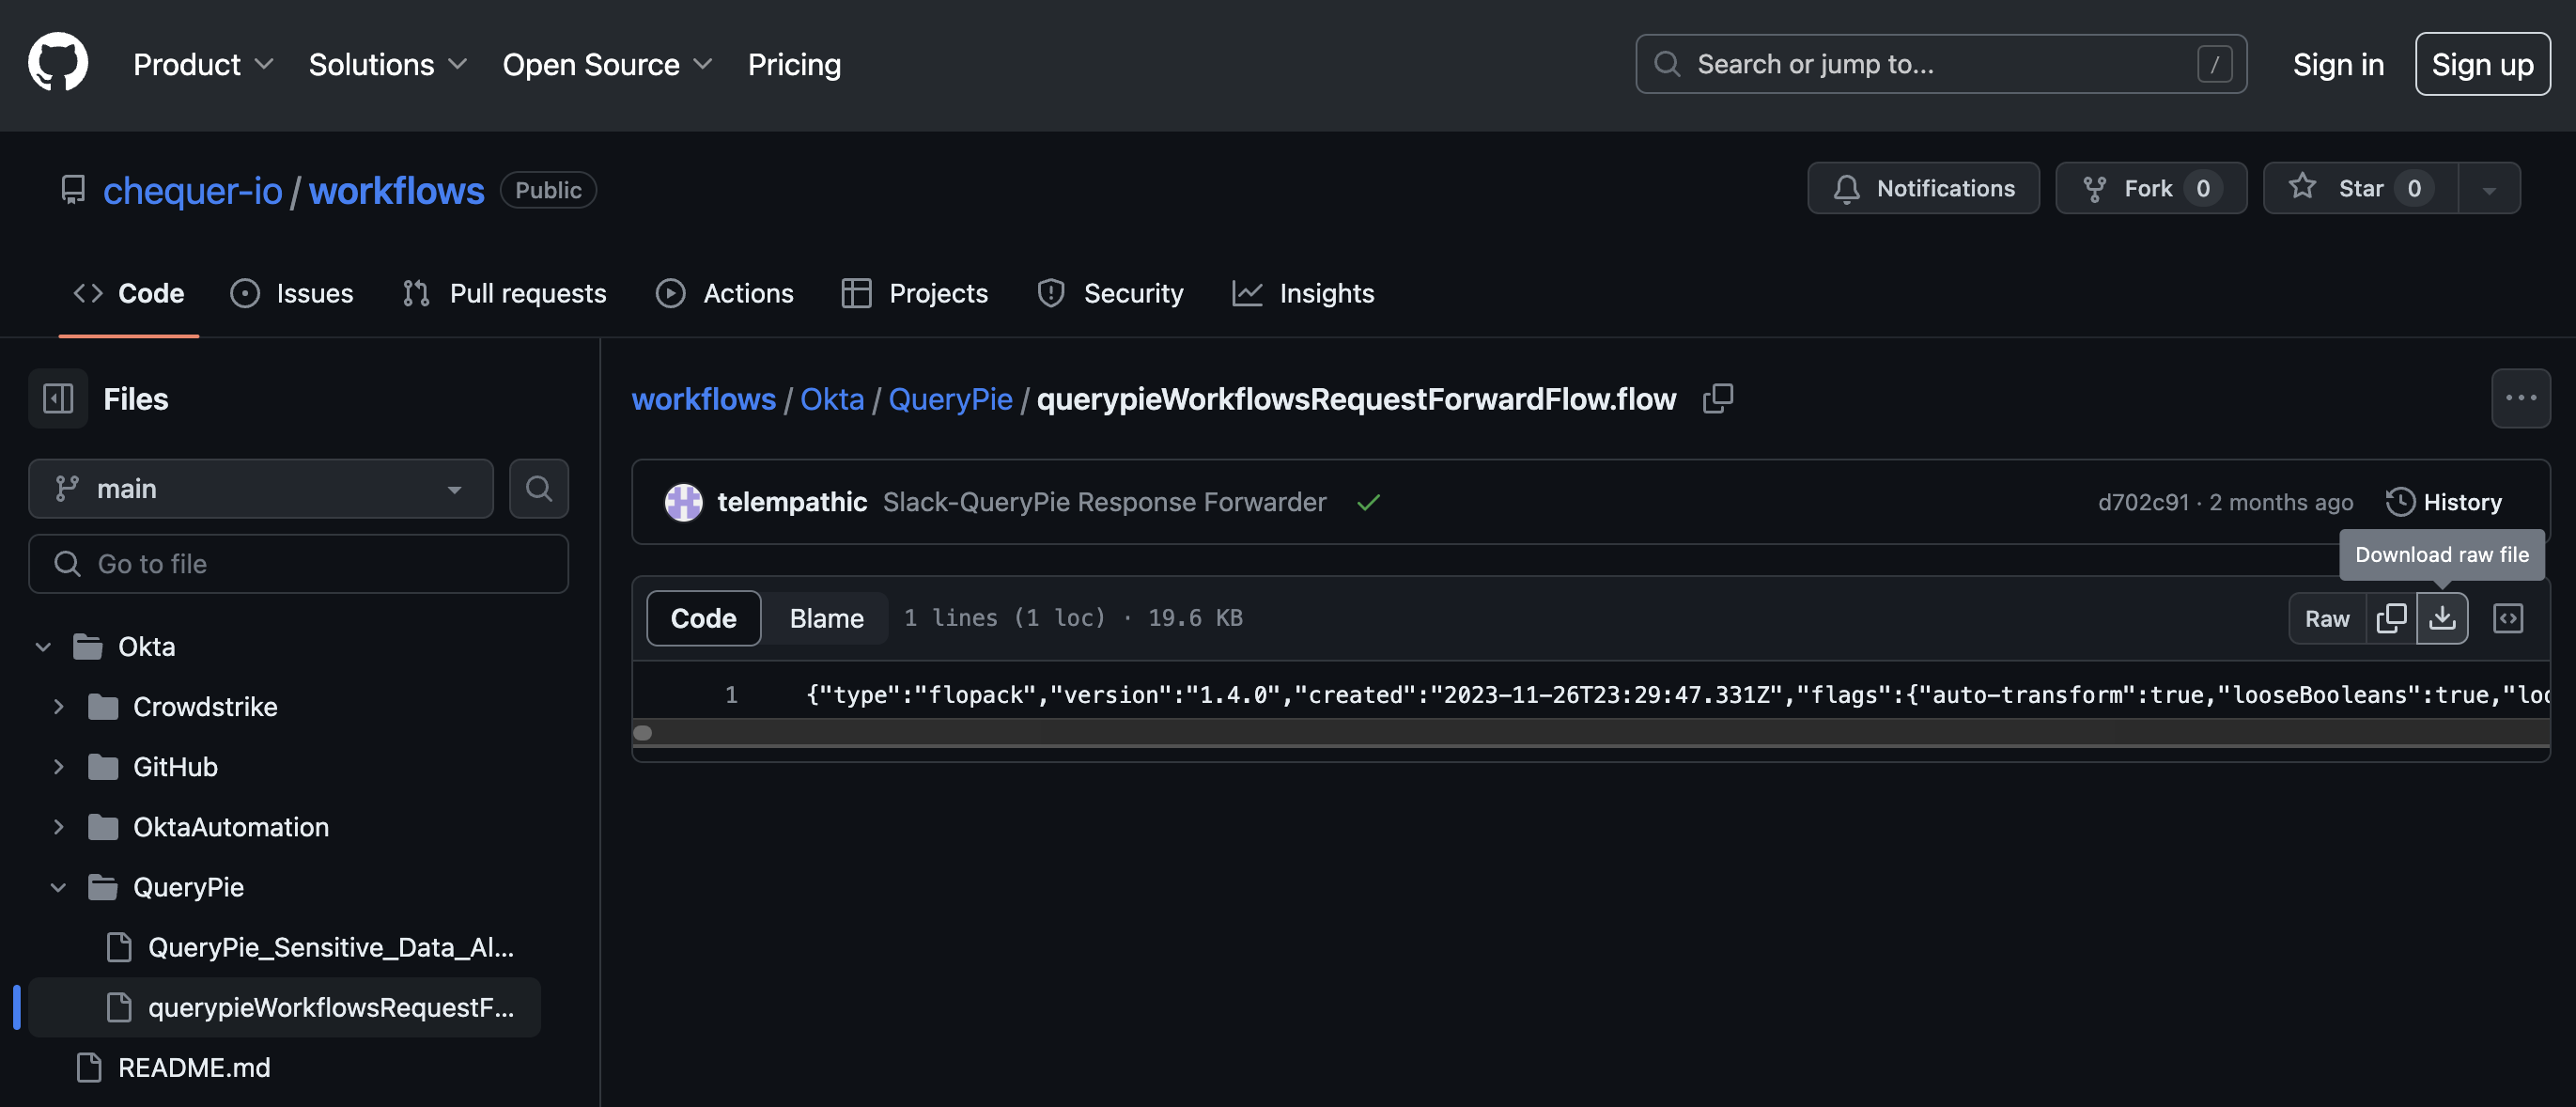Open the symbols panel icon

(2508, 618)
